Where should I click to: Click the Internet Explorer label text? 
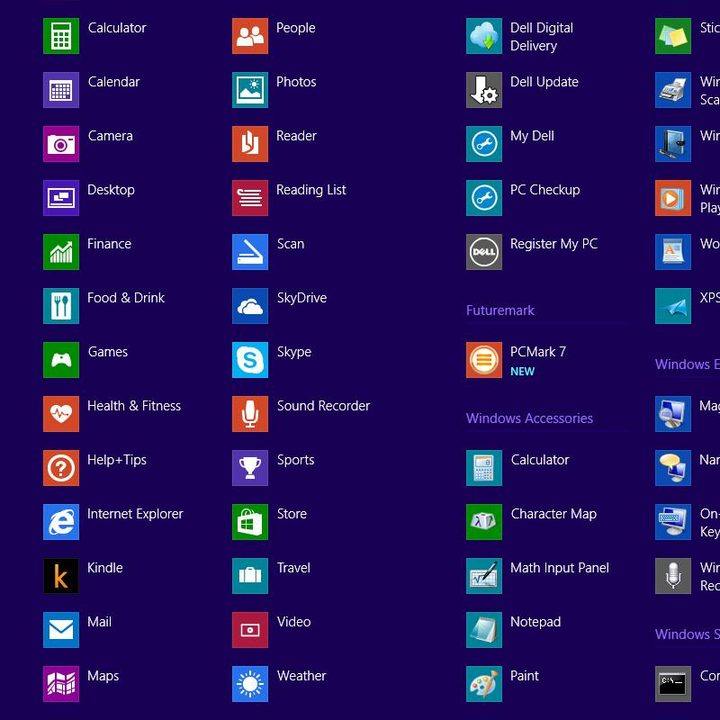135,514
